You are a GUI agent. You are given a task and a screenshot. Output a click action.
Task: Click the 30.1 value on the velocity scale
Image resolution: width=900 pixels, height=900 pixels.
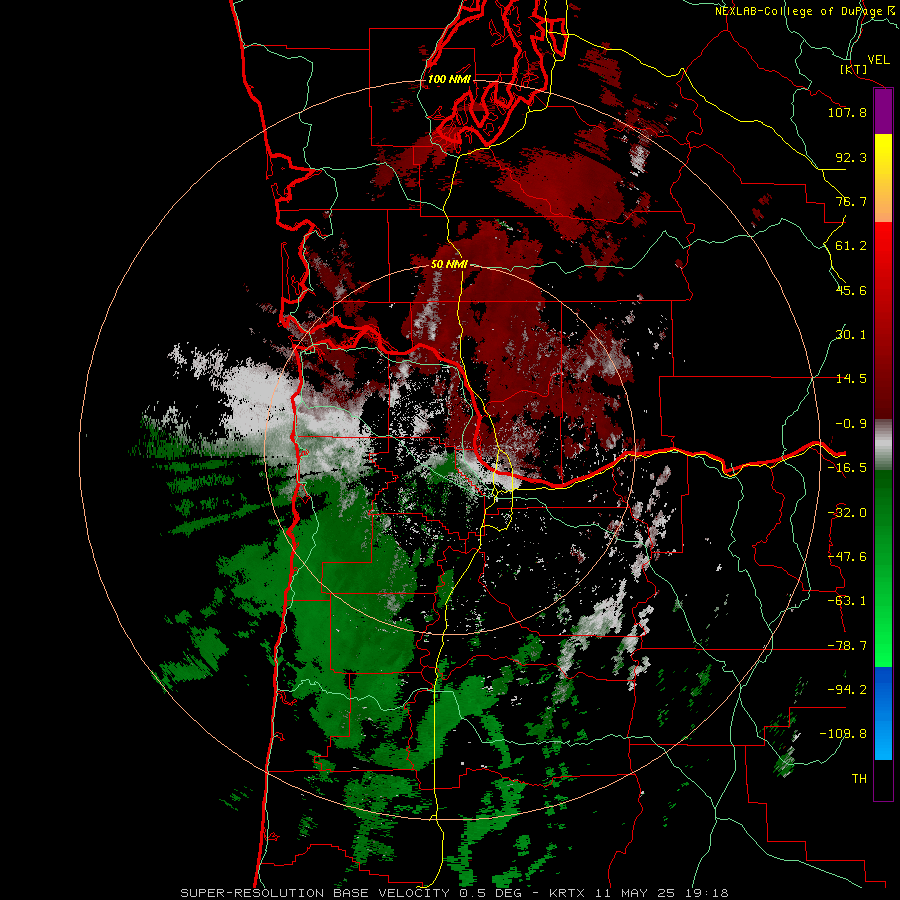(851, 335)
